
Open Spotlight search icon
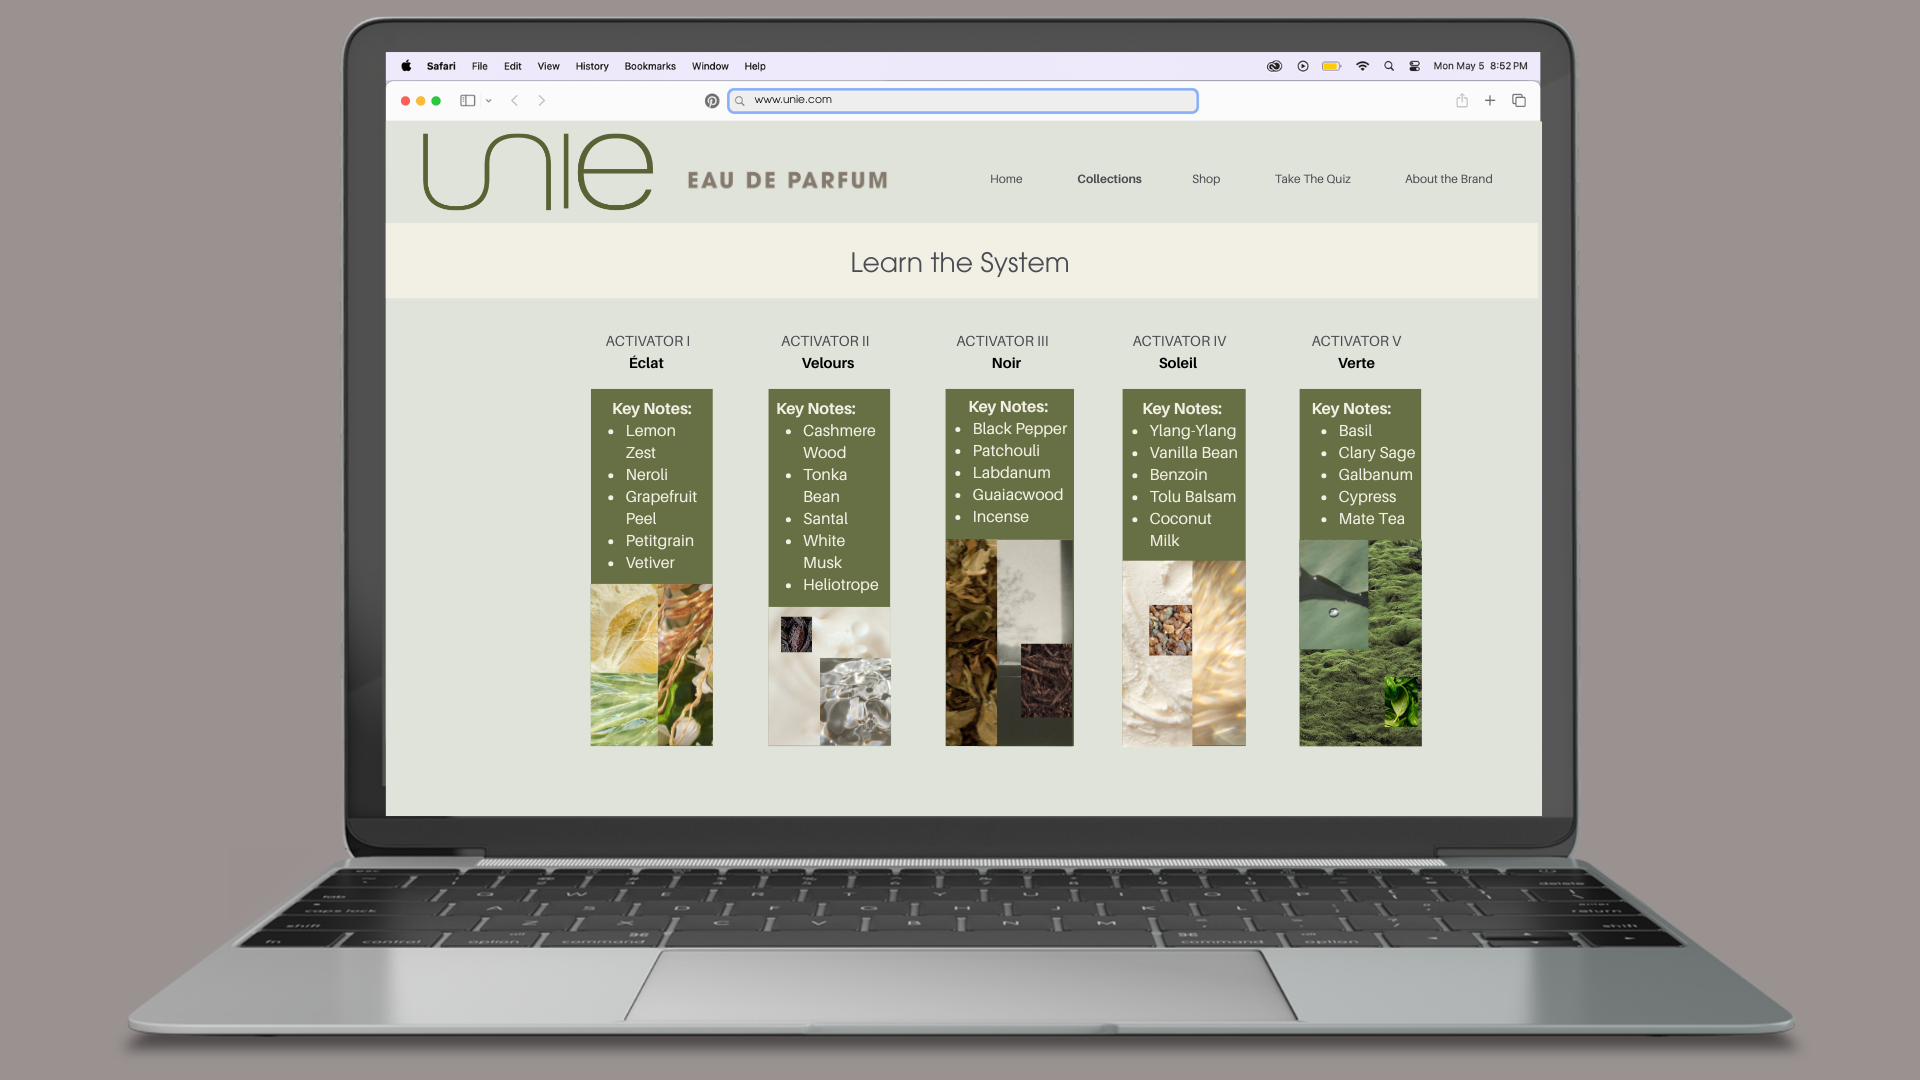1389,66
